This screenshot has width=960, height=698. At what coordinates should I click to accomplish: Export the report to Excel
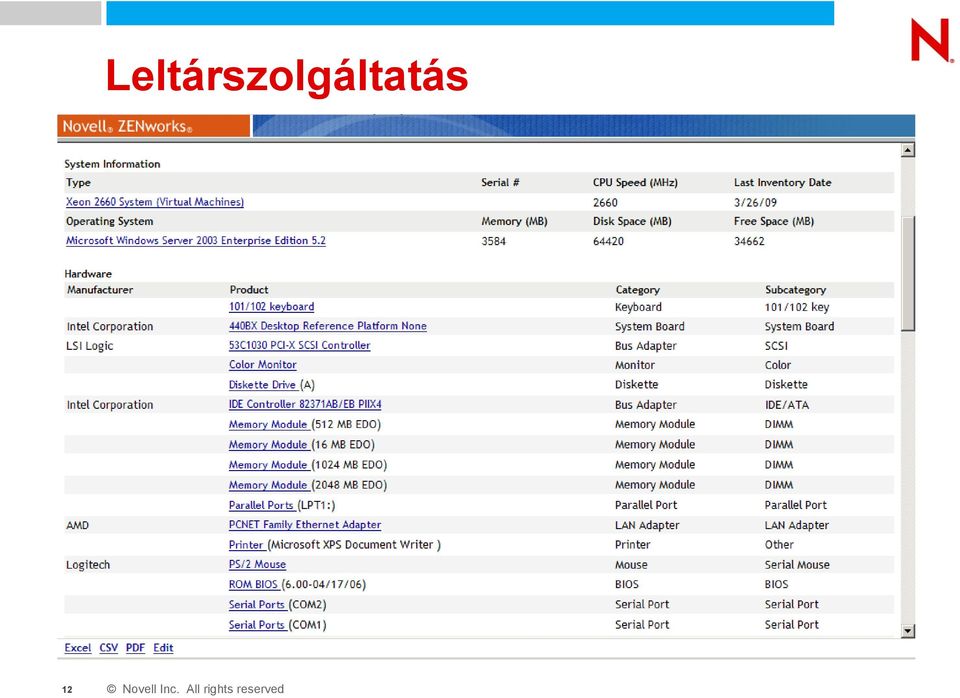coord(78,648)
